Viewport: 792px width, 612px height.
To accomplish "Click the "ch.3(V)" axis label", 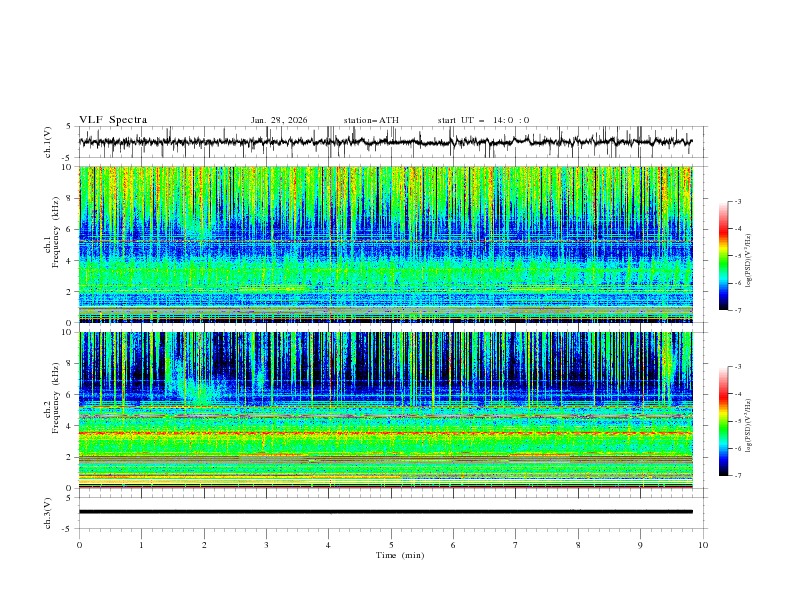I will click(x=48, y=513).
